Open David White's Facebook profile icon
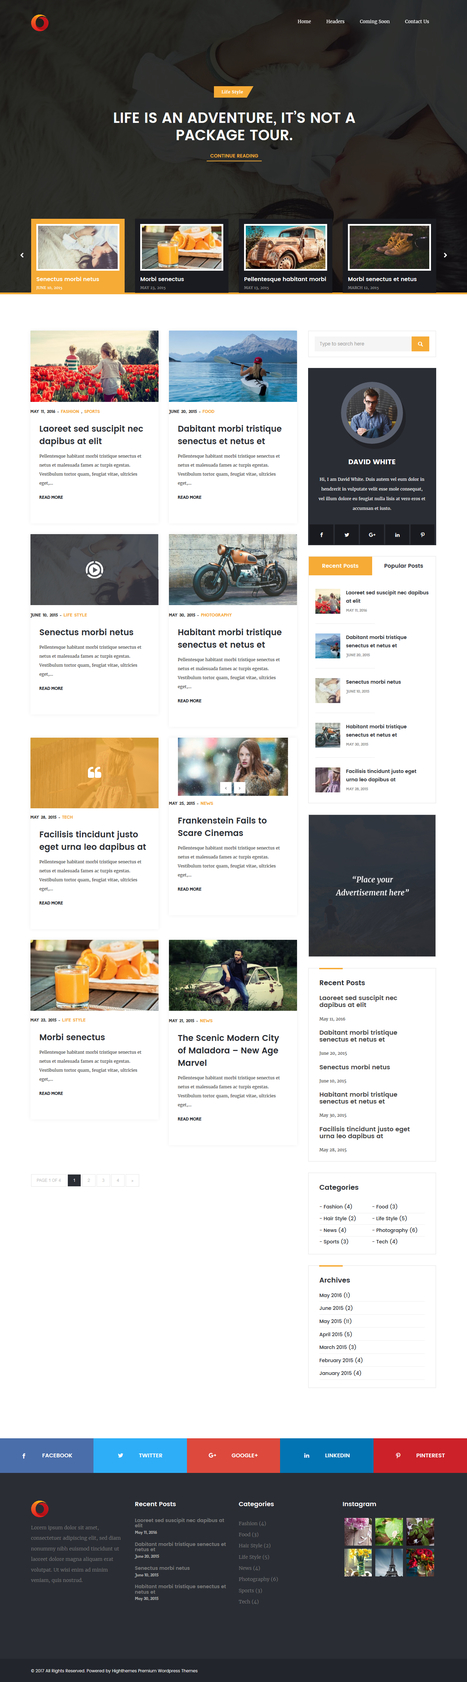 321,535
